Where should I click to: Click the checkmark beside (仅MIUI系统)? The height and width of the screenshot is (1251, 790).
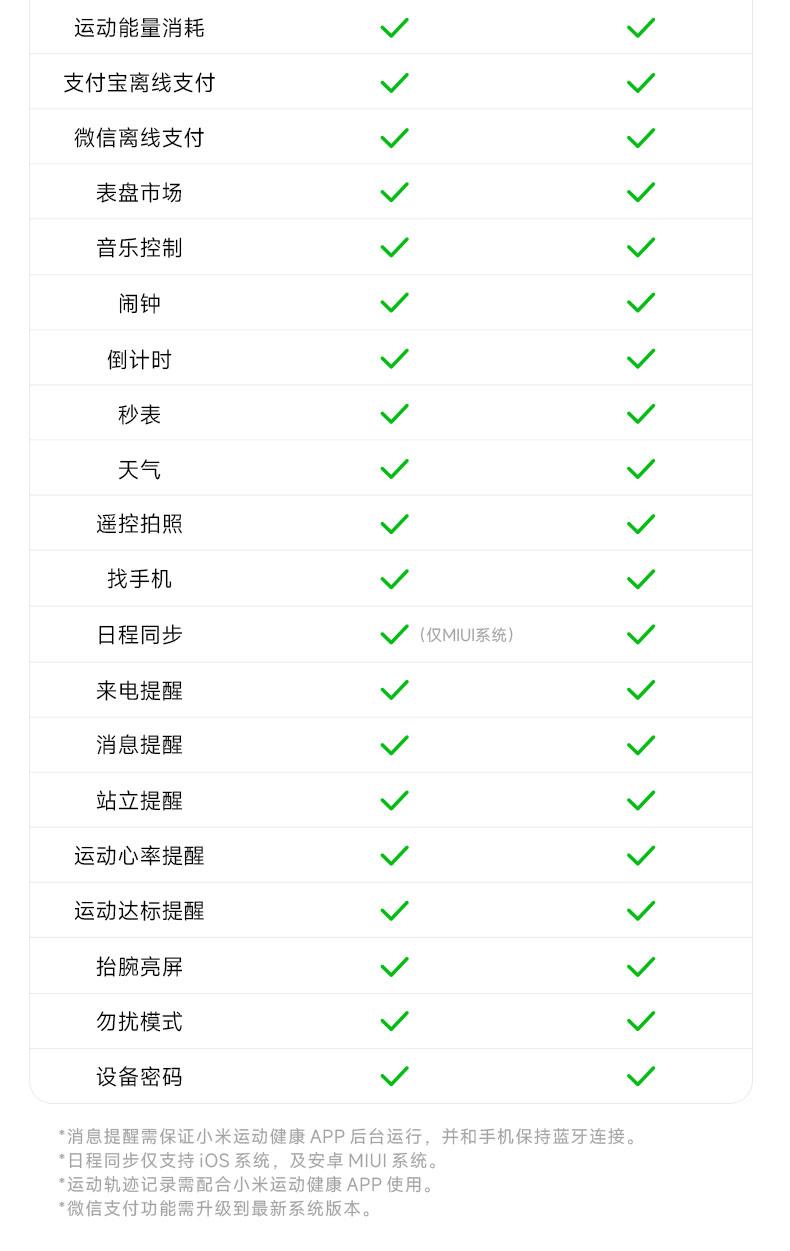coord(395,634)
